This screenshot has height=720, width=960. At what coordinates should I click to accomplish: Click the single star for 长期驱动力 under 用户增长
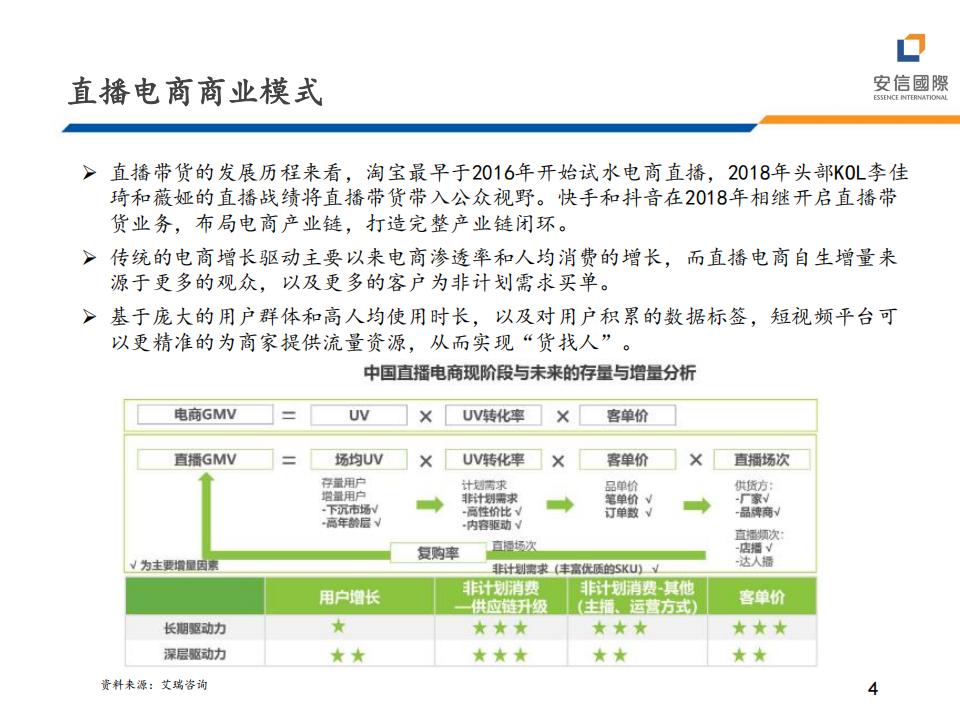coord(338,626)
